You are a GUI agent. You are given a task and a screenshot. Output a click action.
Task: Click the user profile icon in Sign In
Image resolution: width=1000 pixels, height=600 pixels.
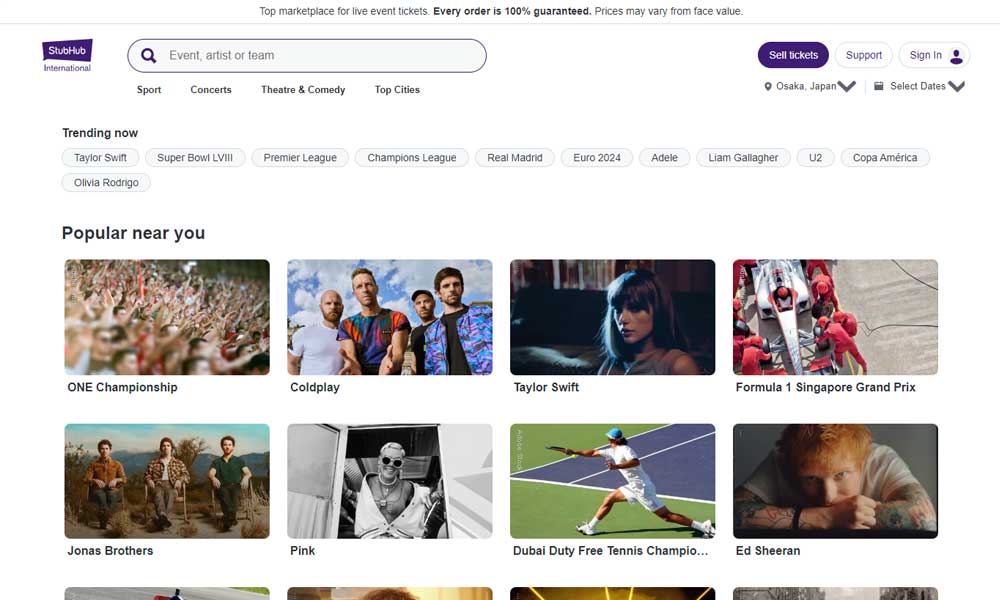(956, 55)
